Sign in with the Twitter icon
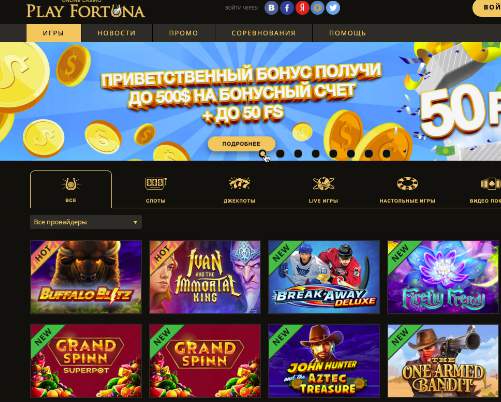 (333, 8)
